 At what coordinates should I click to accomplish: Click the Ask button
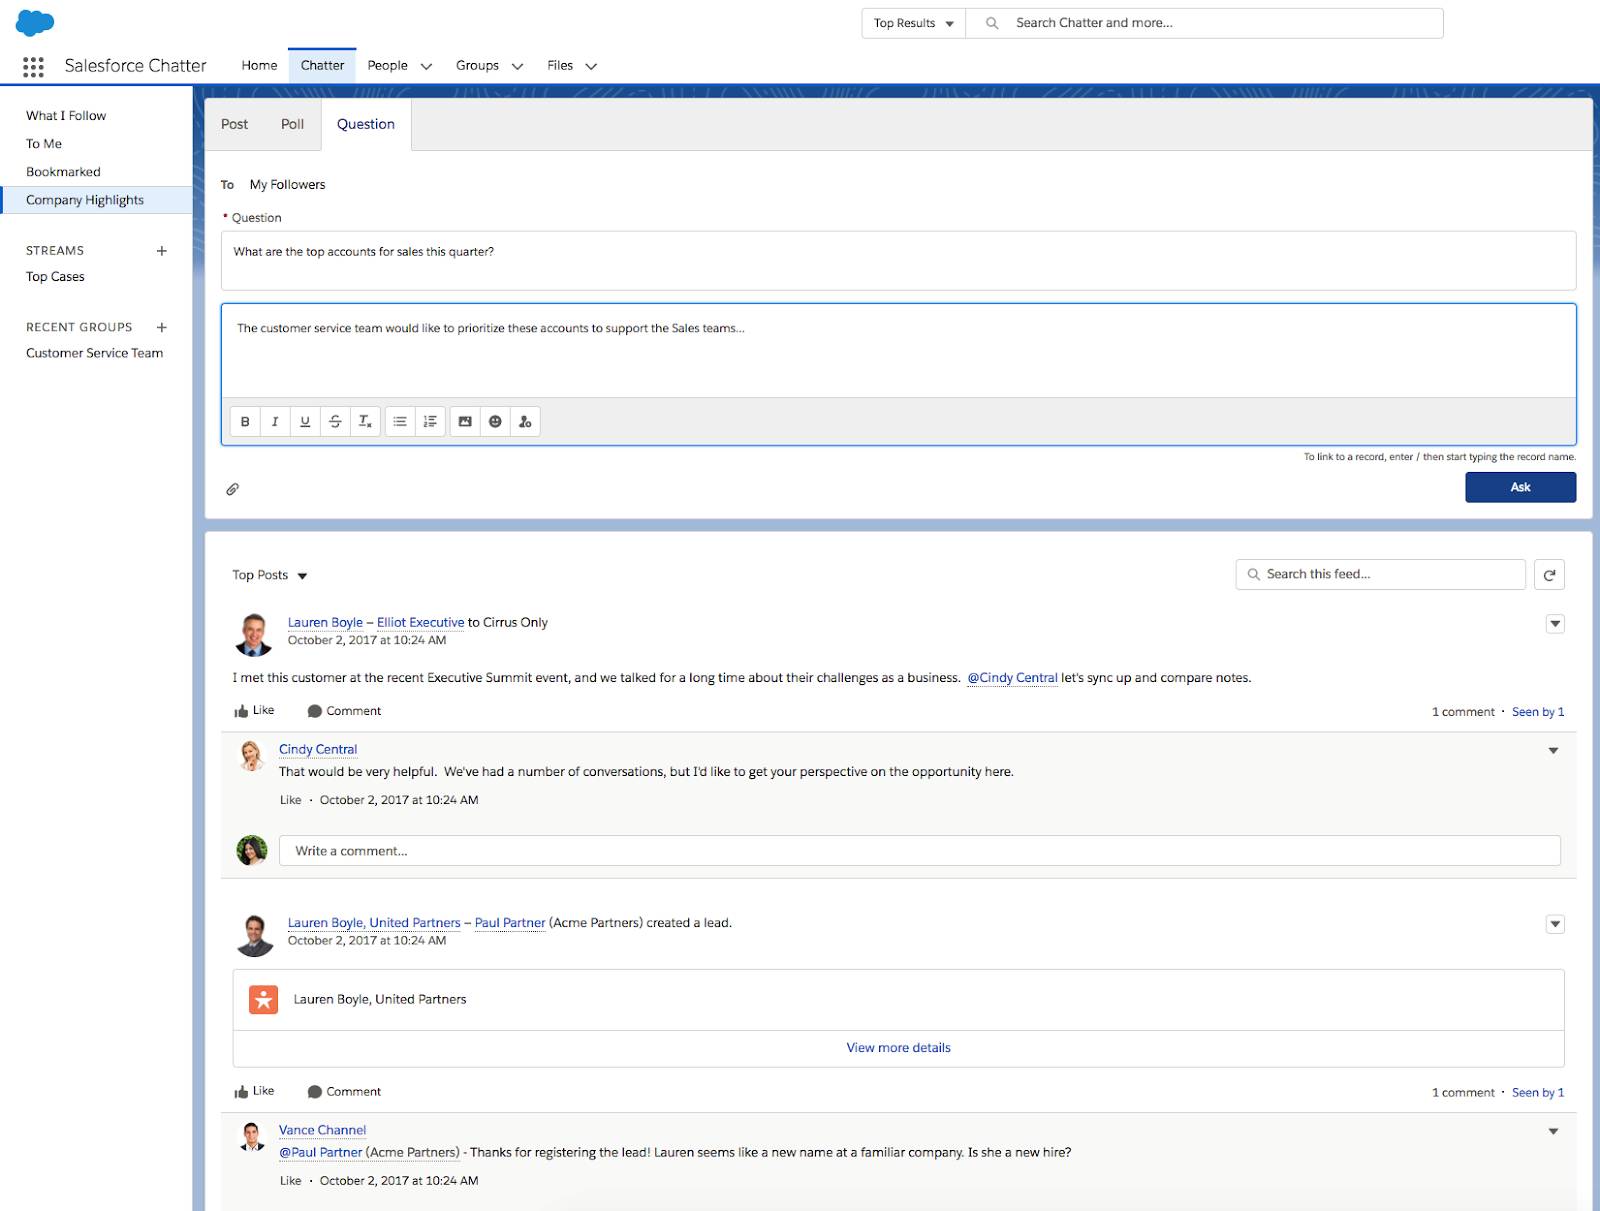pos(1520,487)
